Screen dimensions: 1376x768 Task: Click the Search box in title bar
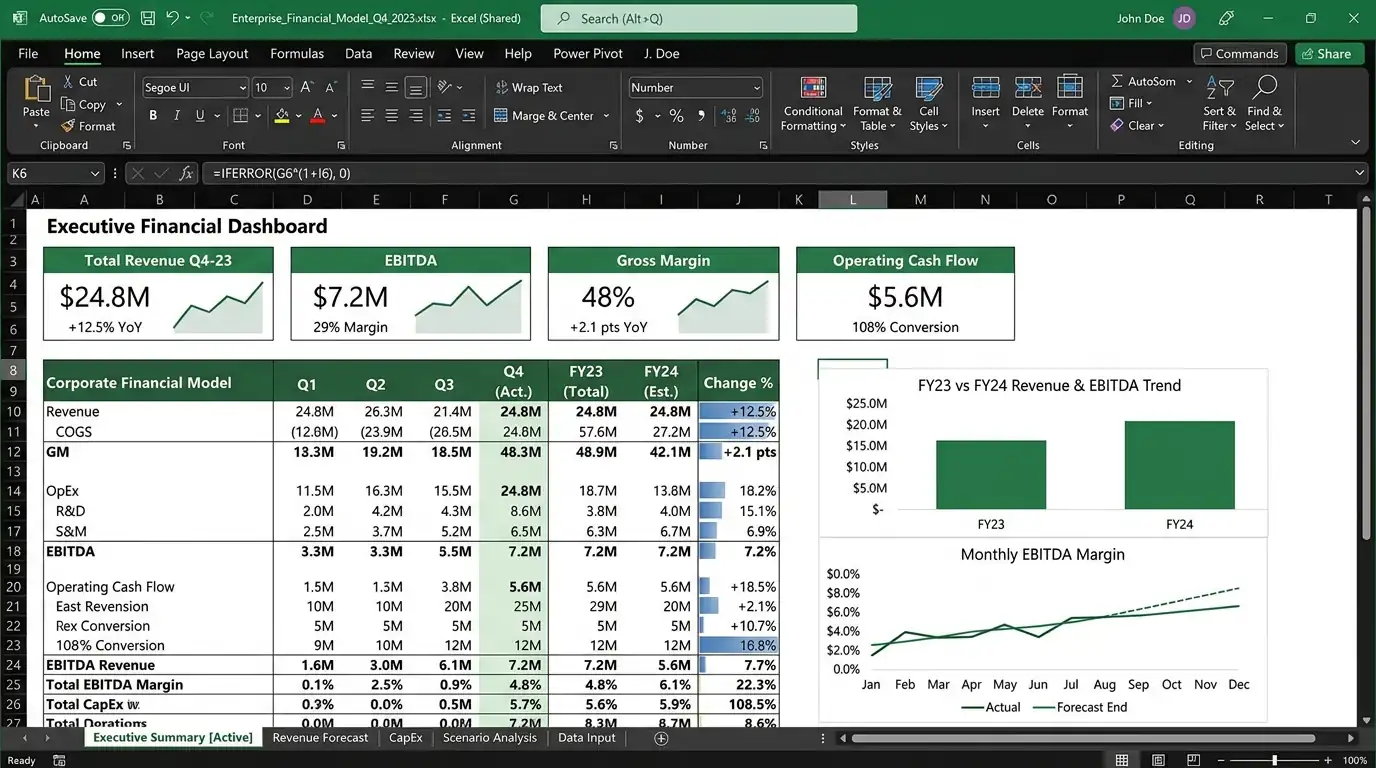pos(699,18)
